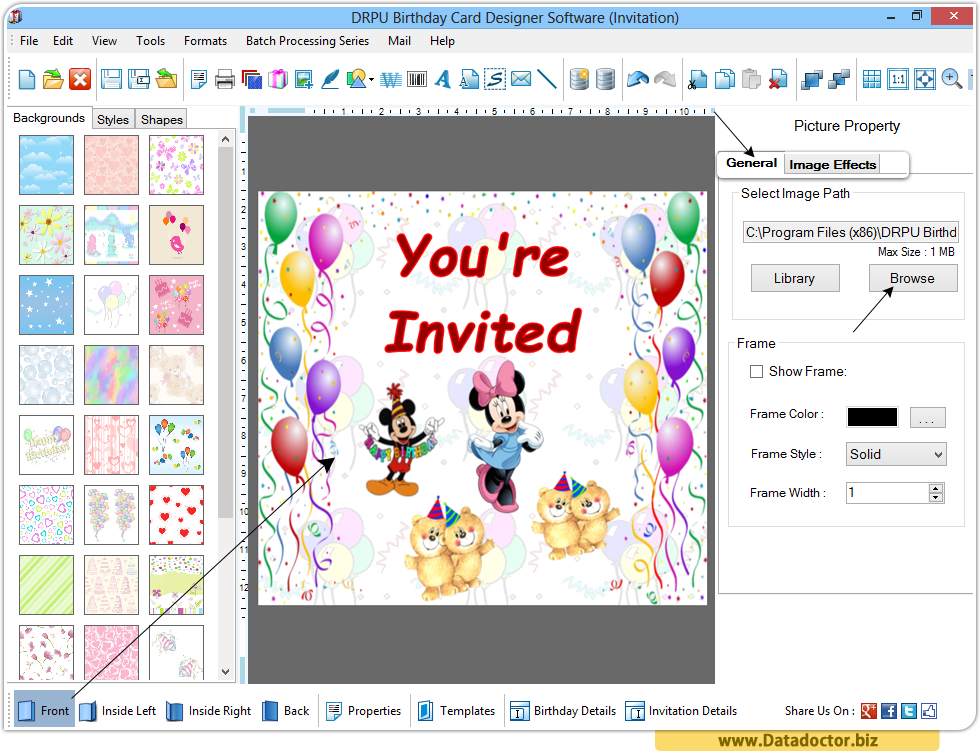980x751 pixels.
Task: Click the Undo arrow icon
Action: point(637,80)
